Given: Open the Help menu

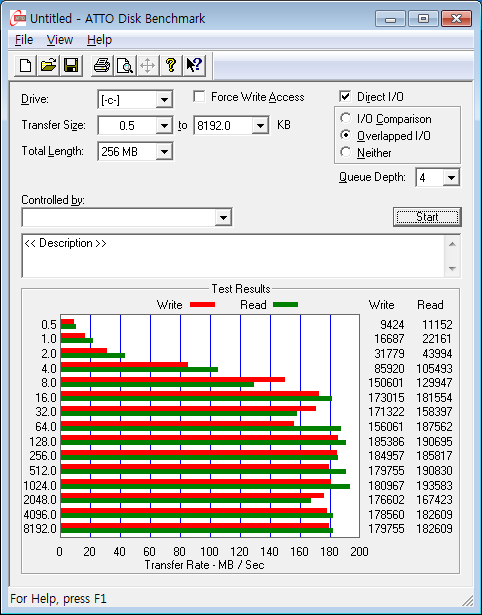Looking at the screenshot, I should coord(99,40).
